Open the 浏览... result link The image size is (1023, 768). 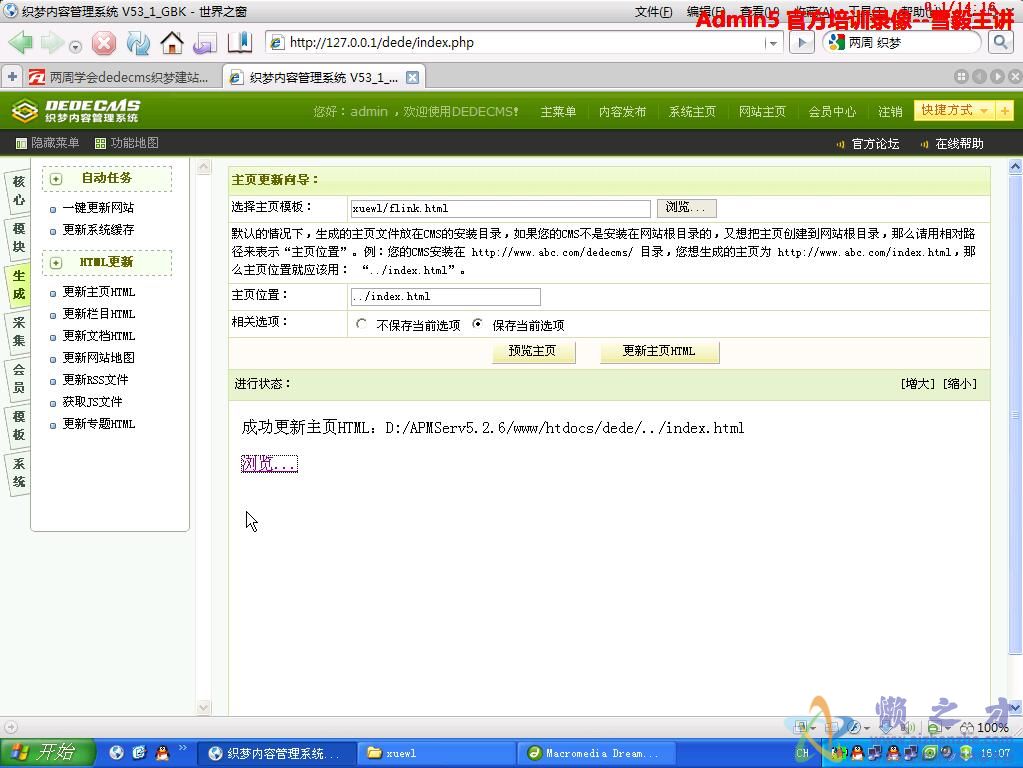(x=268, y=462)
